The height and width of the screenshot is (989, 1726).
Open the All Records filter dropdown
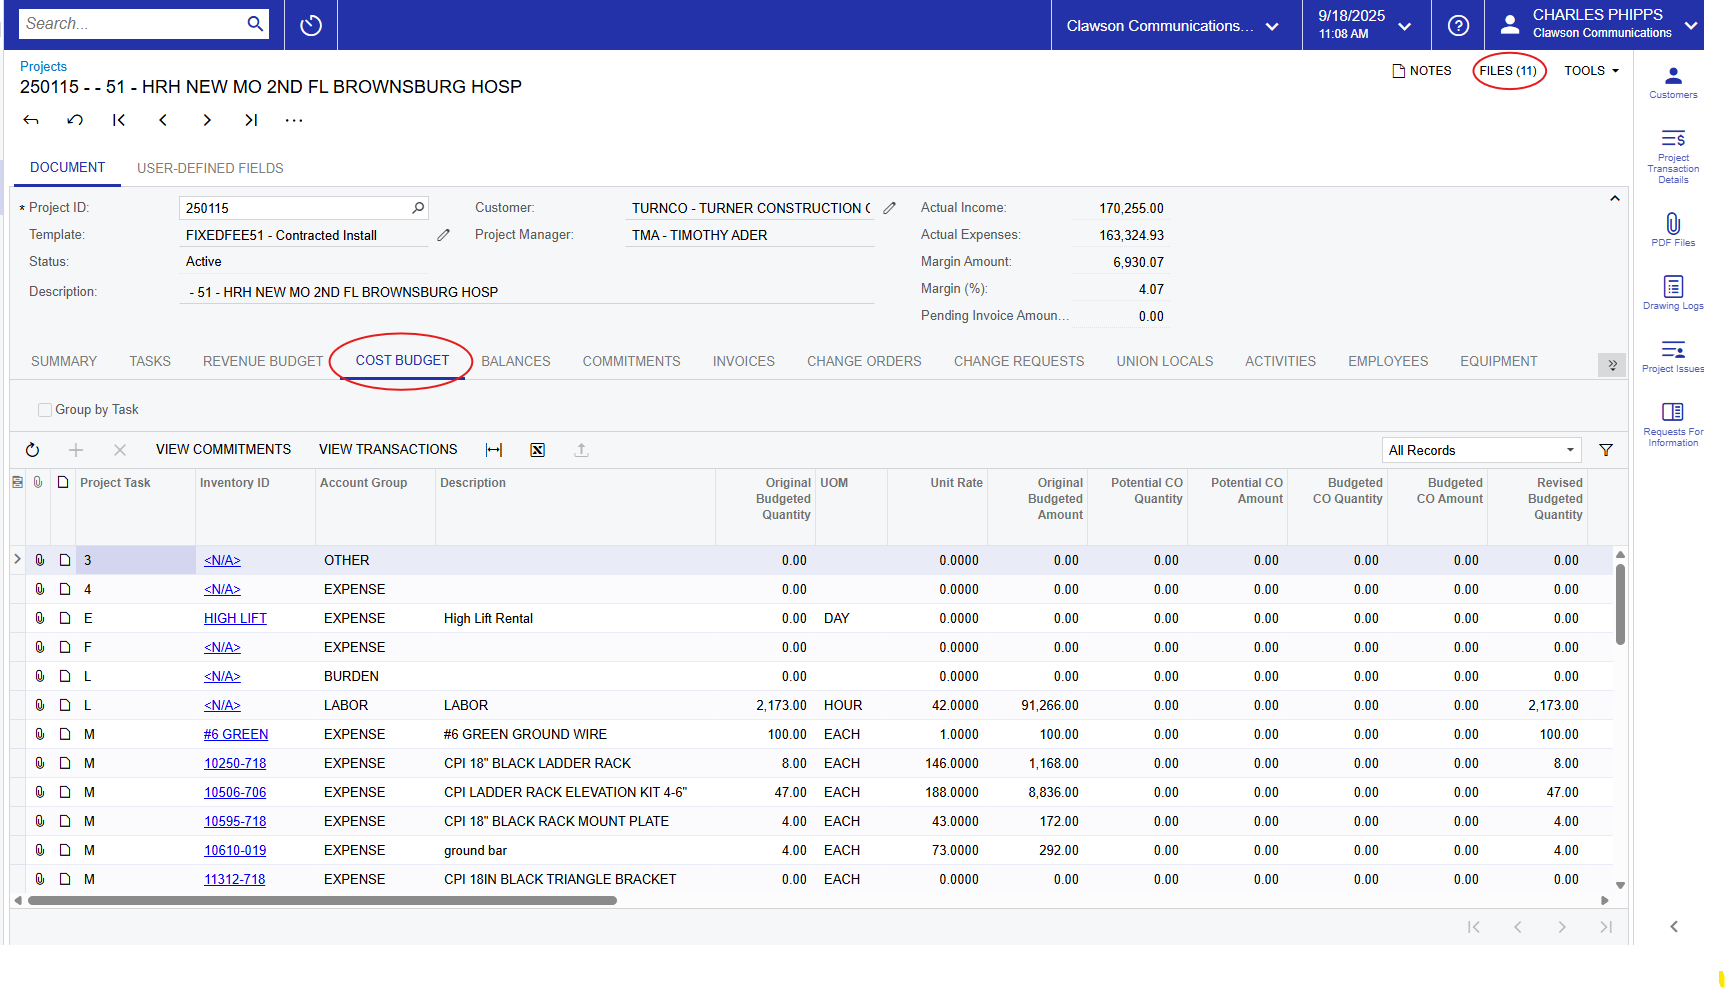(1481, 450)
